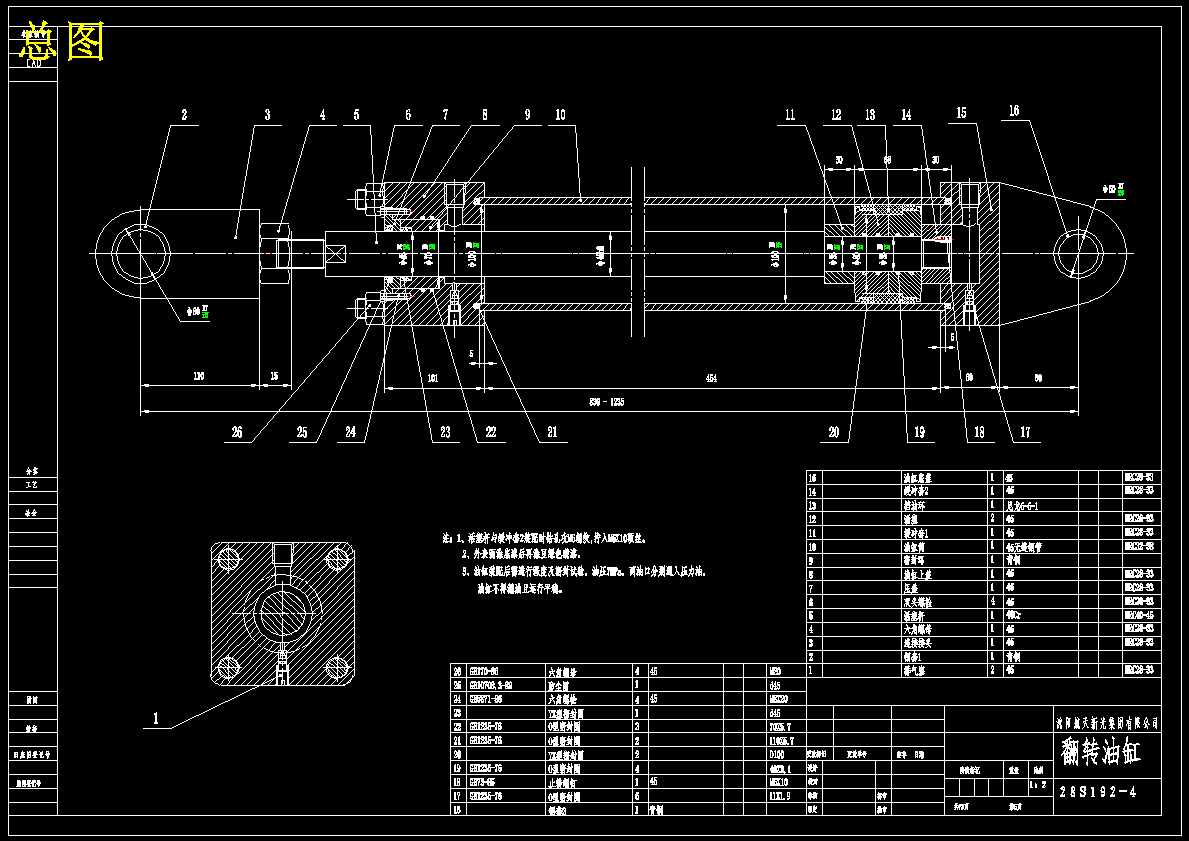Image resolution: width=1189 pixels, height=841 pixels.
Task: Click callout number 25 below the drawing
Action: [302, 432]
